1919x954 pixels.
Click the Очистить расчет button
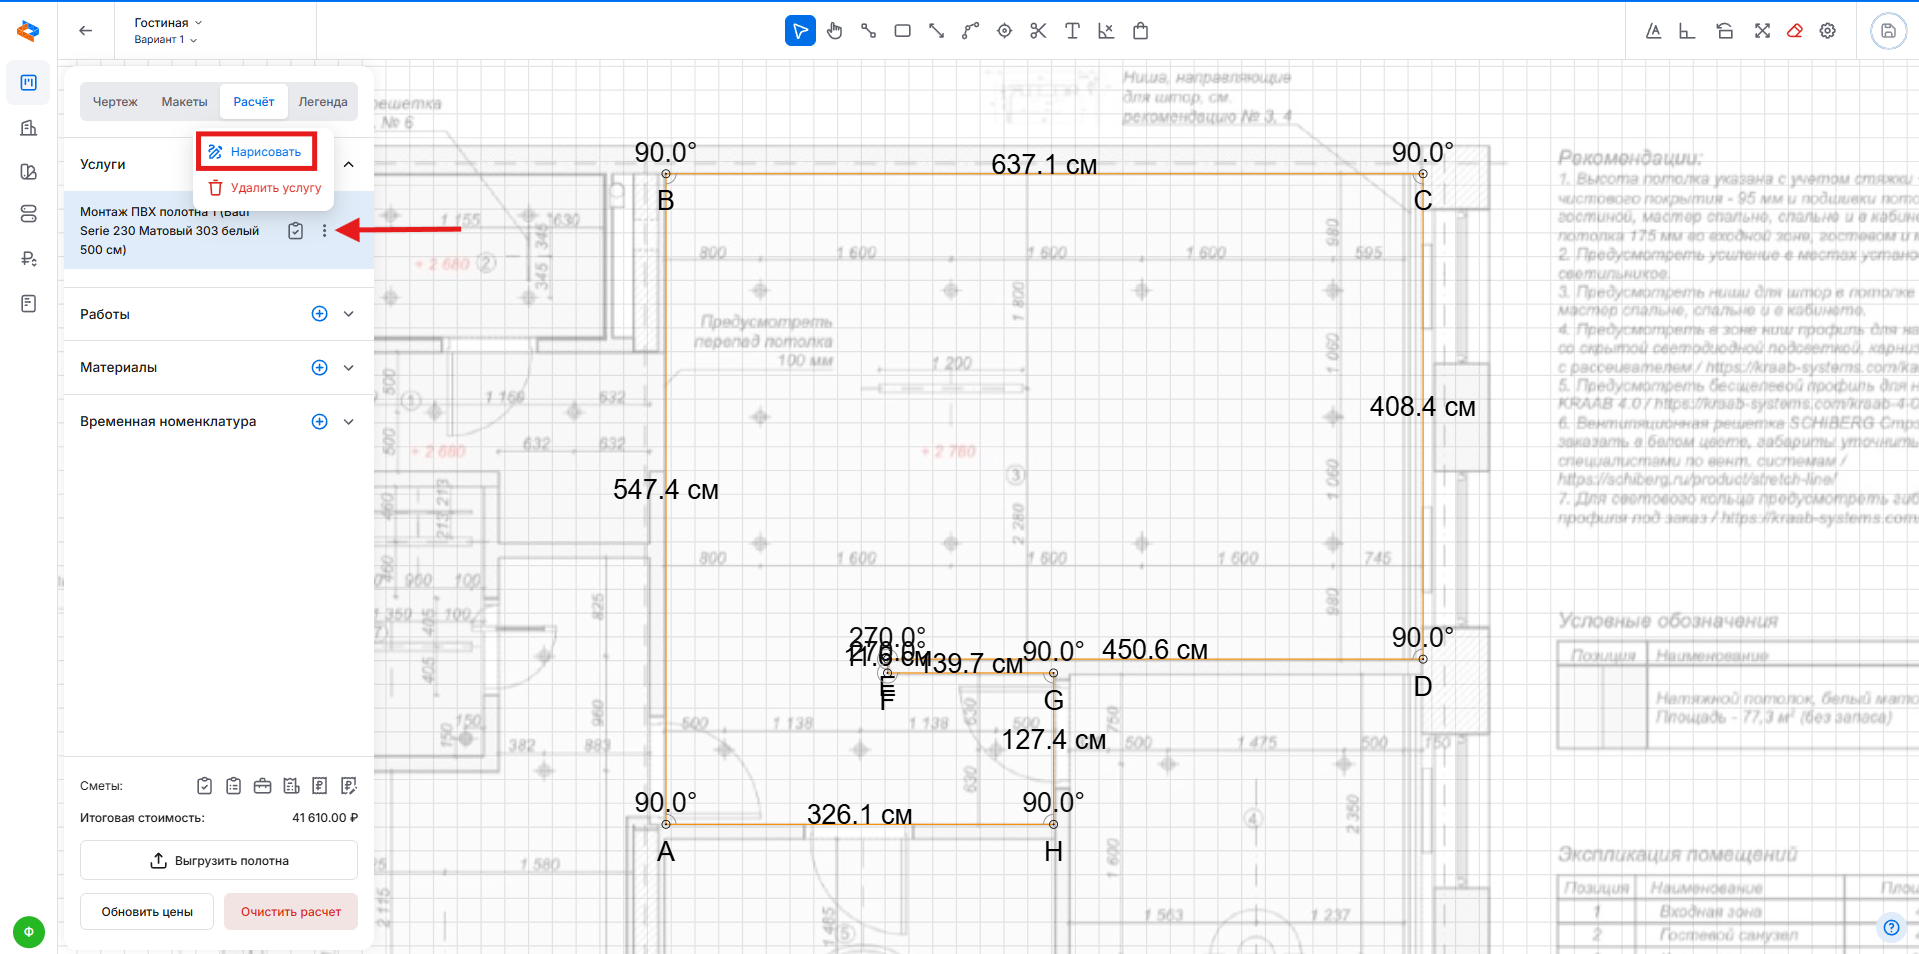tap(290, 912)
